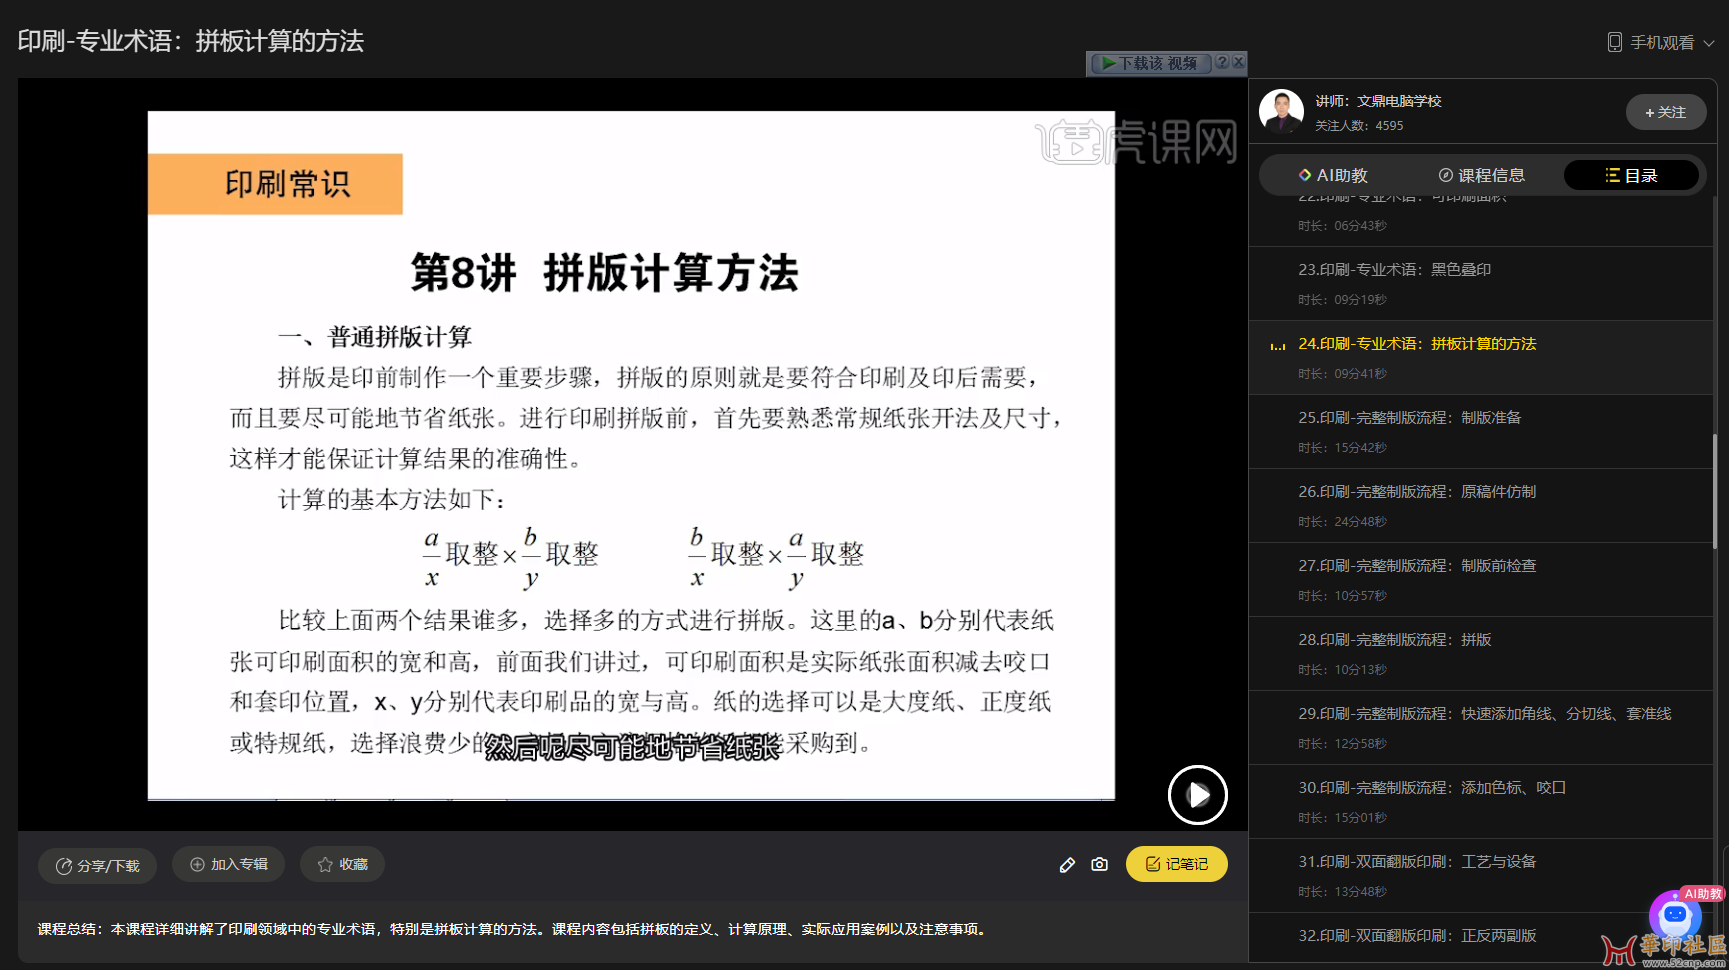Viewport: 1729px width, 970px height.
Task: Click the course list scrollbar
Action: (x=1715, y=491)
